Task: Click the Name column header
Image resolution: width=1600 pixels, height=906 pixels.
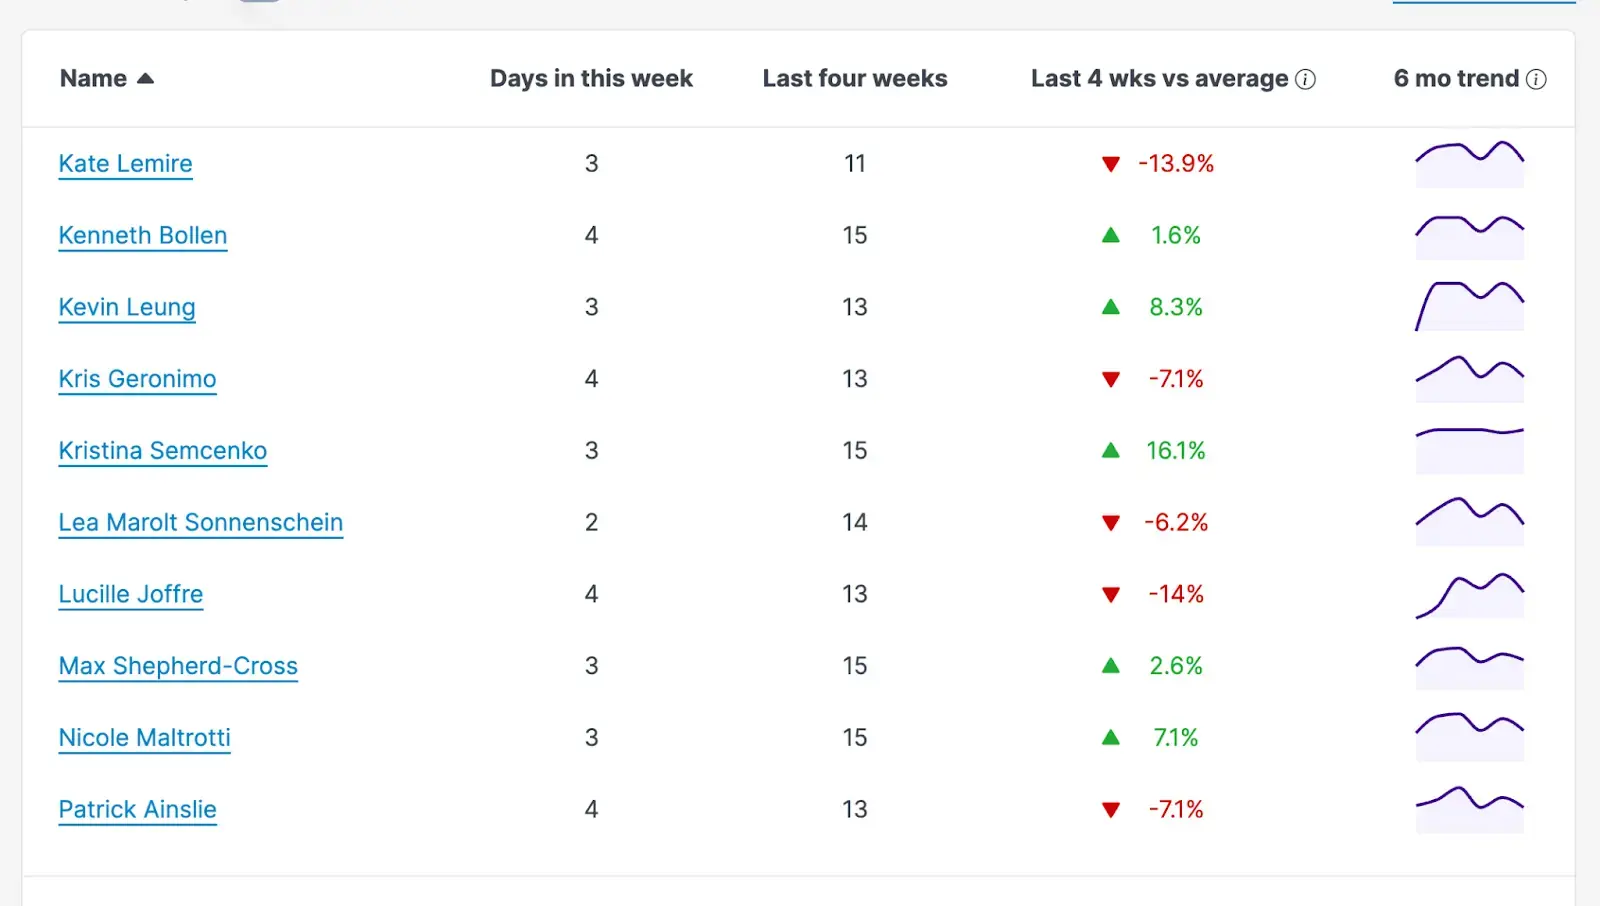Action: coord(93,78)
